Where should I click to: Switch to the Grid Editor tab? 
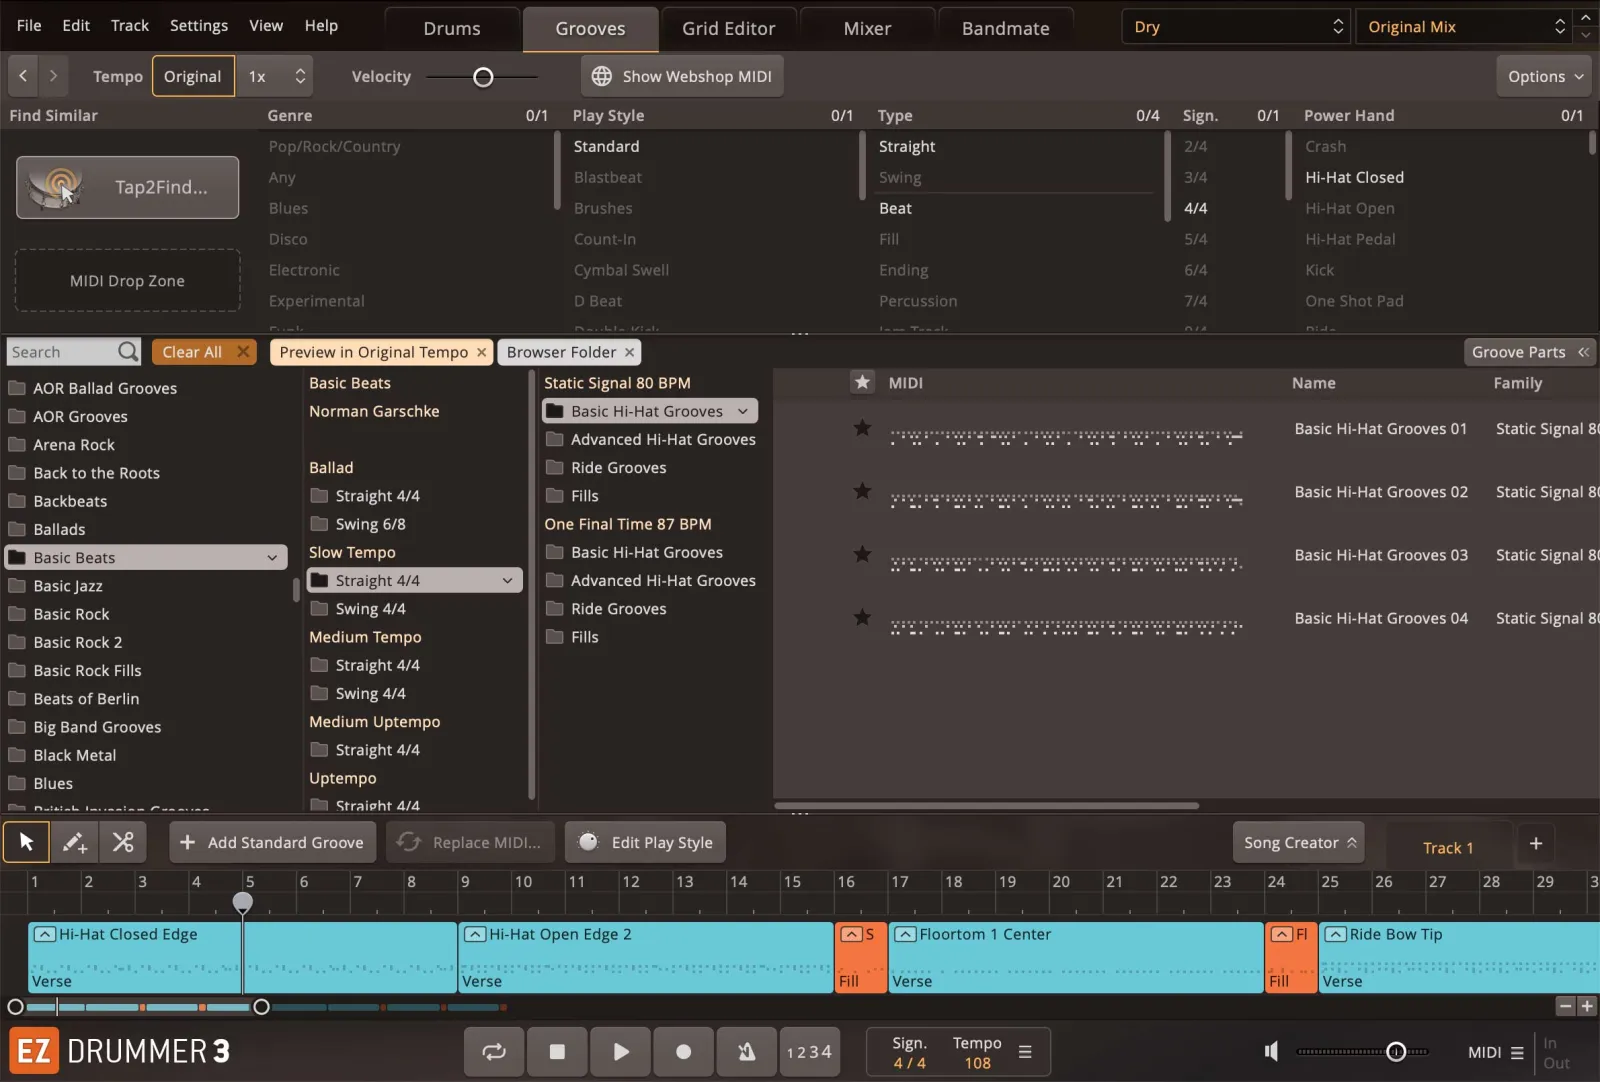(728, 29)
